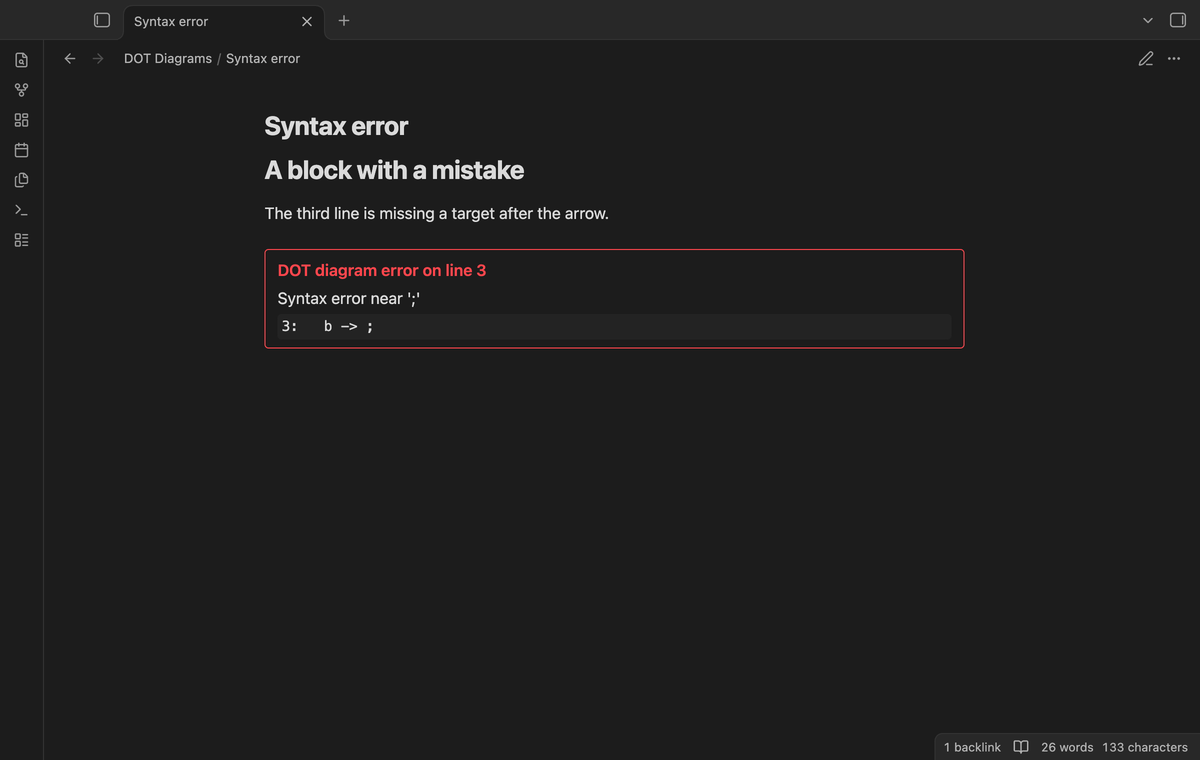Viewport: 1200px width, 760px height.
Task: Expand the tab list dropdown chevron
Action: tap(1148, 21)
